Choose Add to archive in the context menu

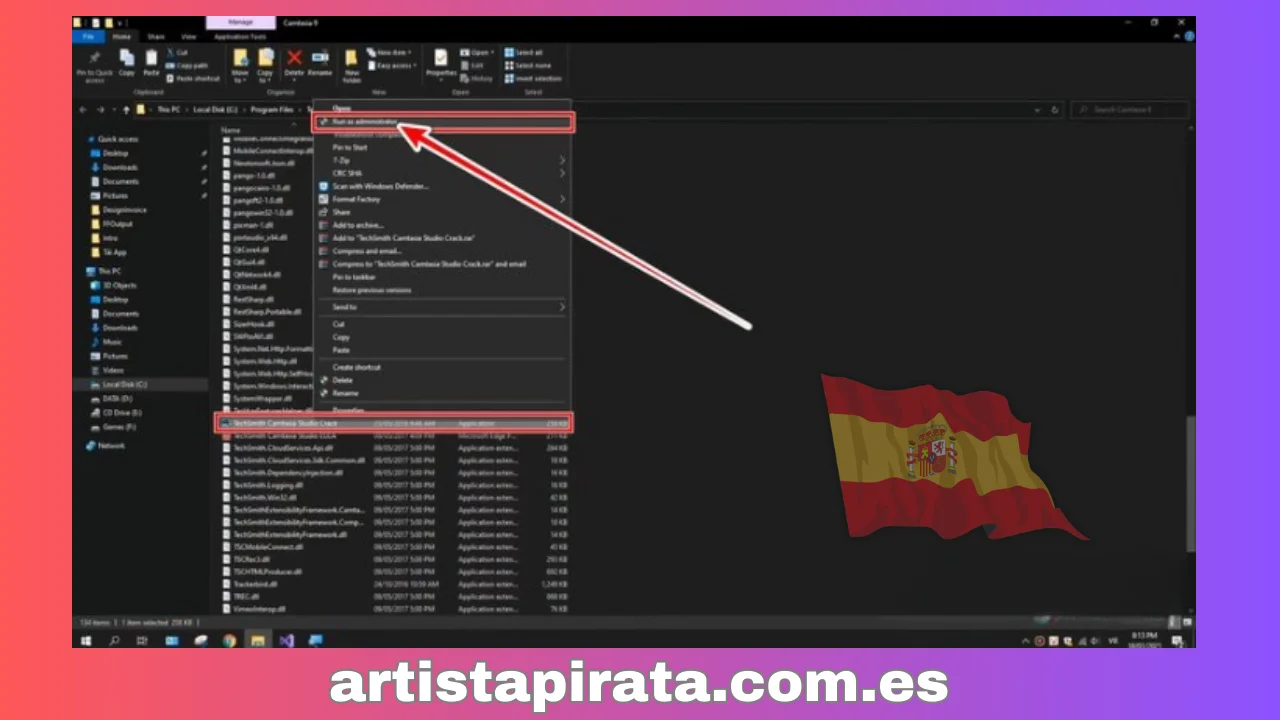coord(443,225)
